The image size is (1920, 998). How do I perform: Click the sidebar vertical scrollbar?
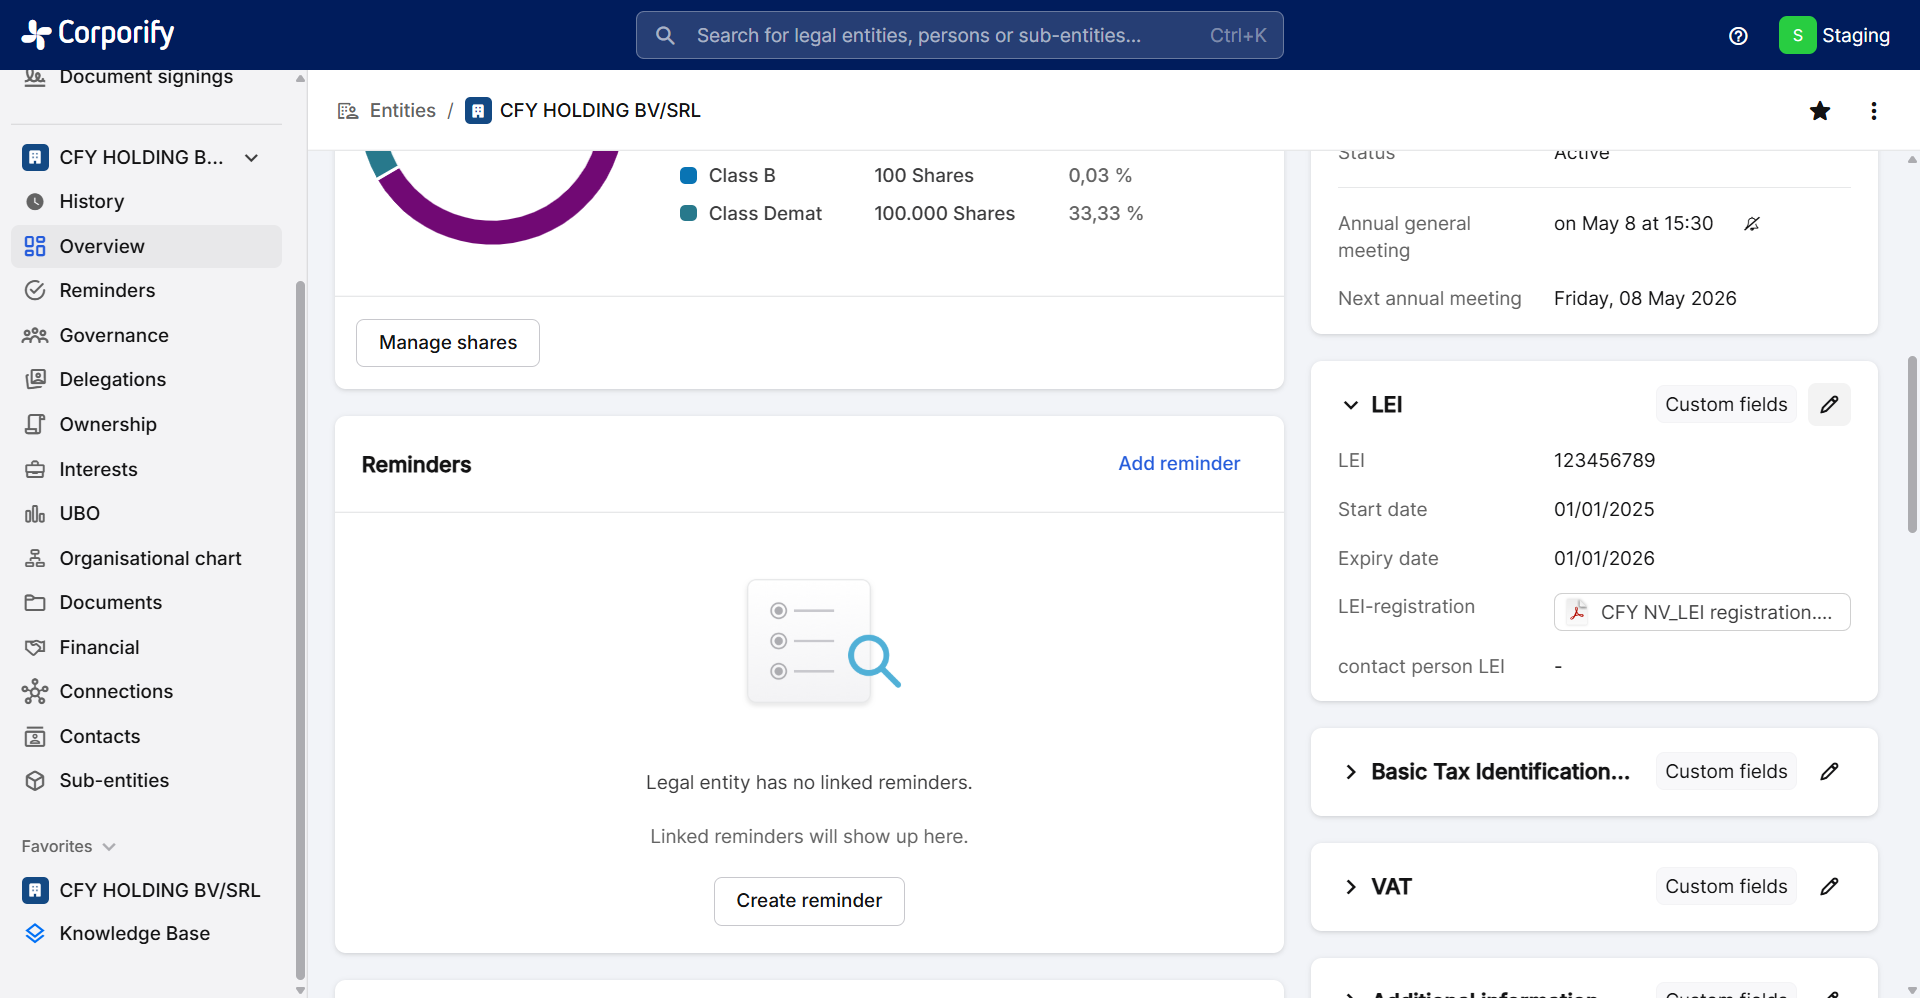[300, 630]
